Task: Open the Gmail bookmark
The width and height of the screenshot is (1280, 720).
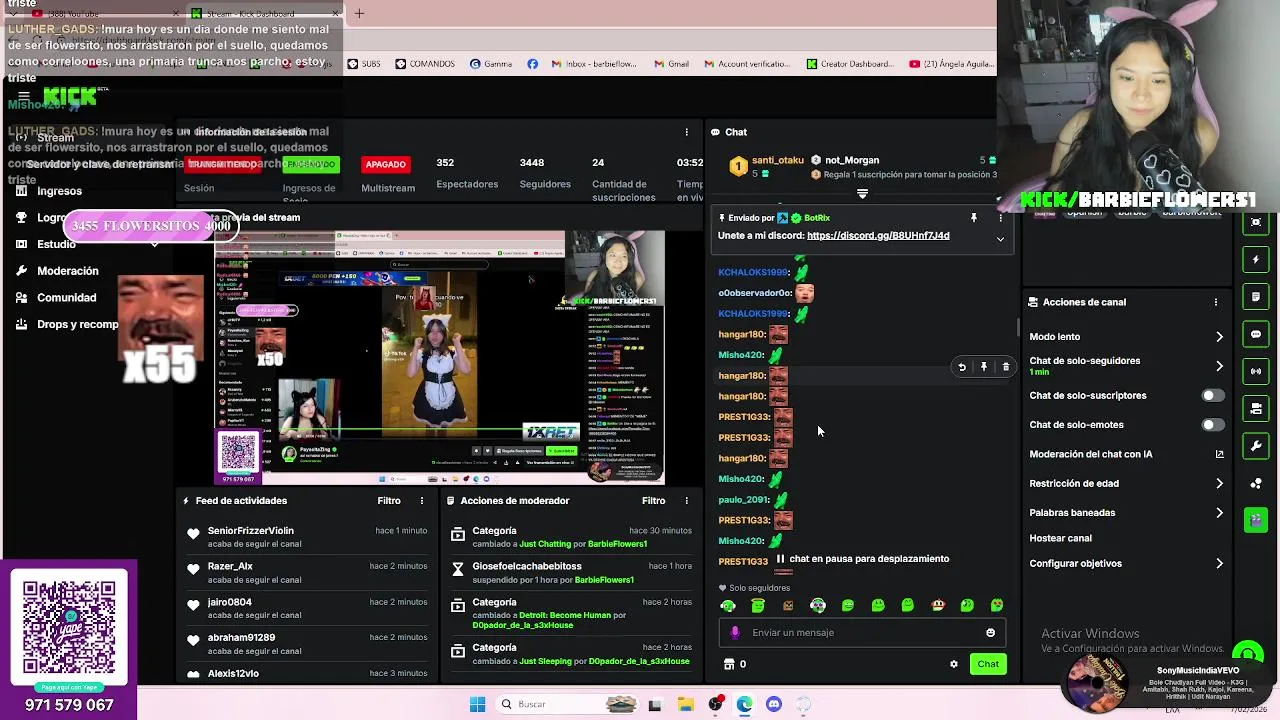Action: [672, 64]
